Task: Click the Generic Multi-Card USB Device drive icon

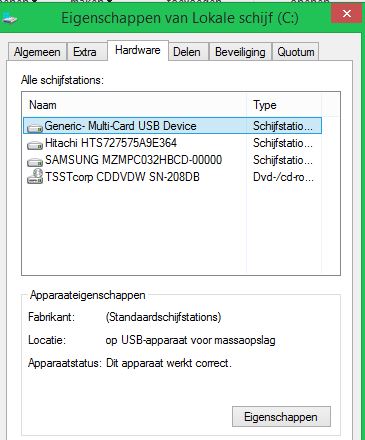Action: 35,127
